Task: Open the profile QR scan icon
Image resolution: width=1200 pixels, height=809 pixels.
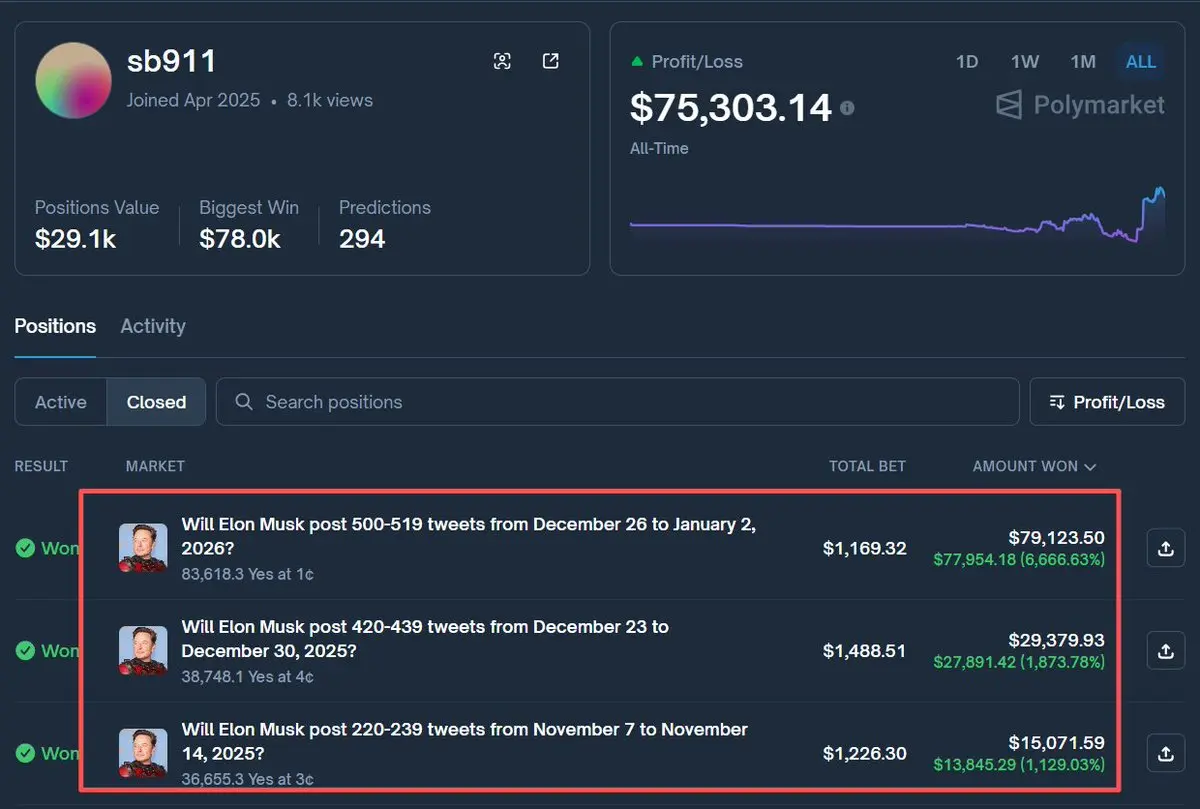Action: (x=502, y=62)
